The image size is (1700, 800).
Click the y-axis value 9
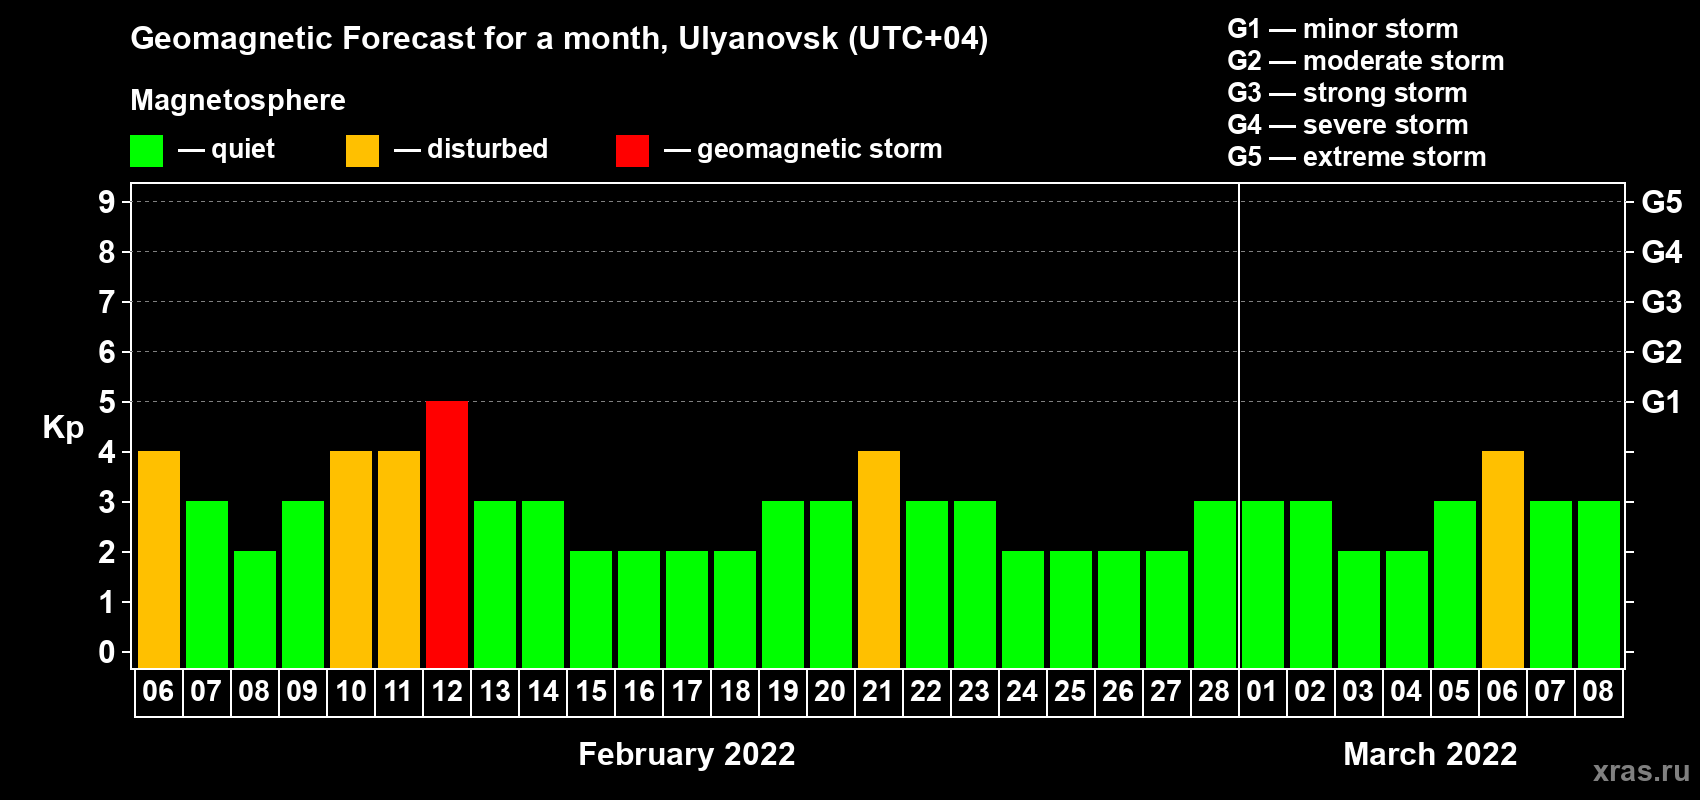point(107,202)
